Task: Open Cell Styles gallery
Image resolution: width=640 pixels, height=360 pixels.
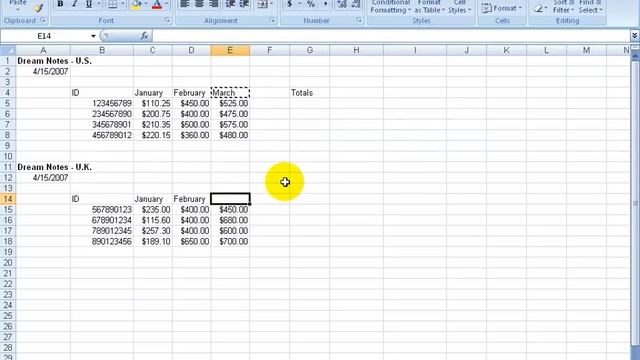Action: [460, 7]
